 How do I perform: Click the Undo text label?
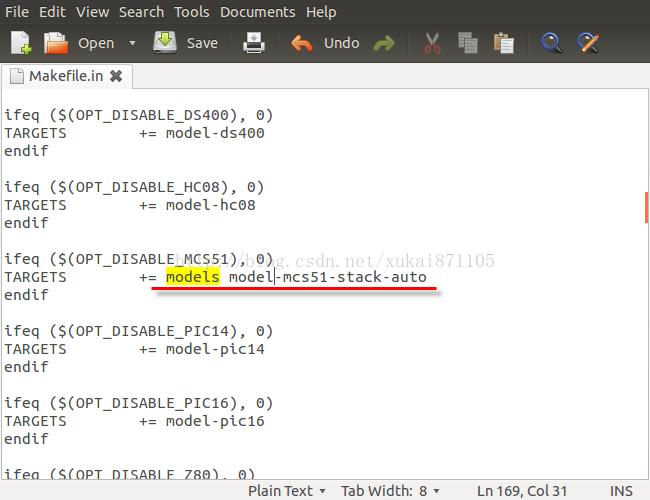click(x=342, y=43)
